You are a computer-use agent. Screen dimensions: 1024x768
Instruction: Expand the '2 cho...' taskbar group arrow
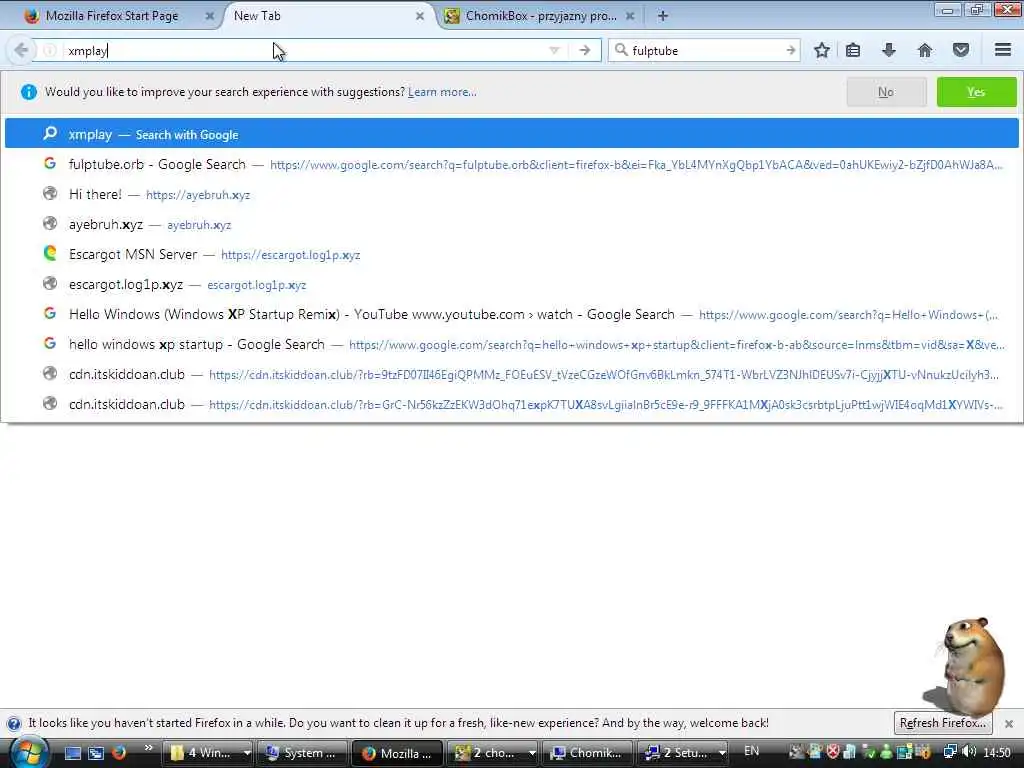532,753
